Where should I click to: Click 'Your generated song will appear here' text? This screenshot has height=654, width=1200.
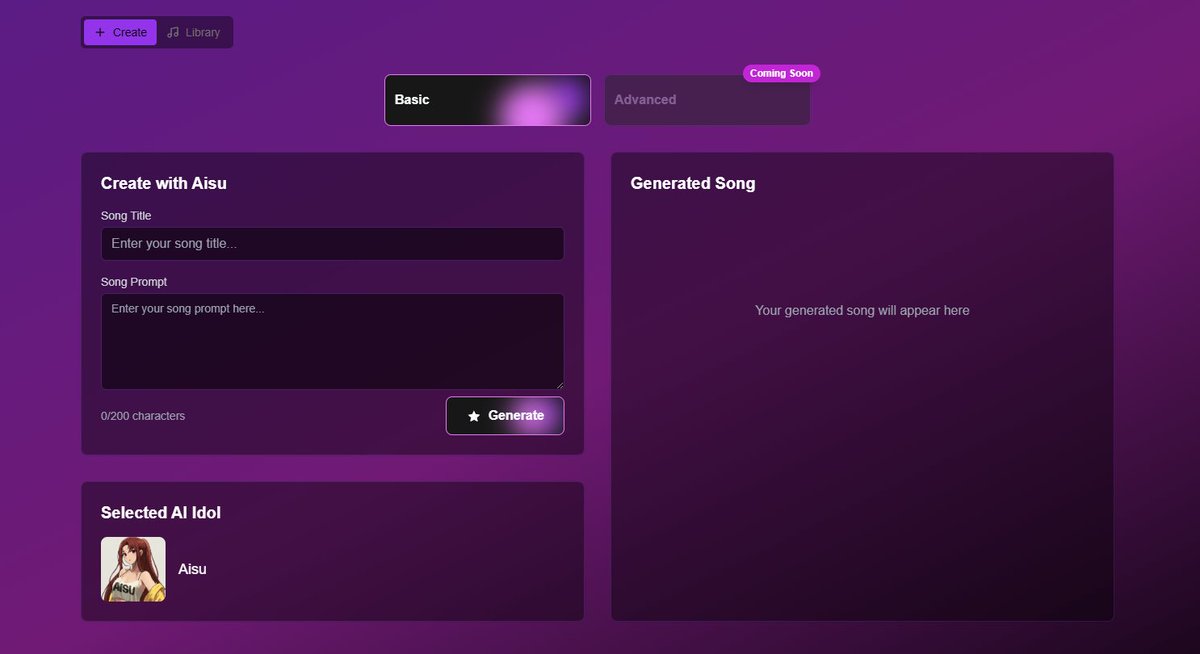click(x=862, y=310)
